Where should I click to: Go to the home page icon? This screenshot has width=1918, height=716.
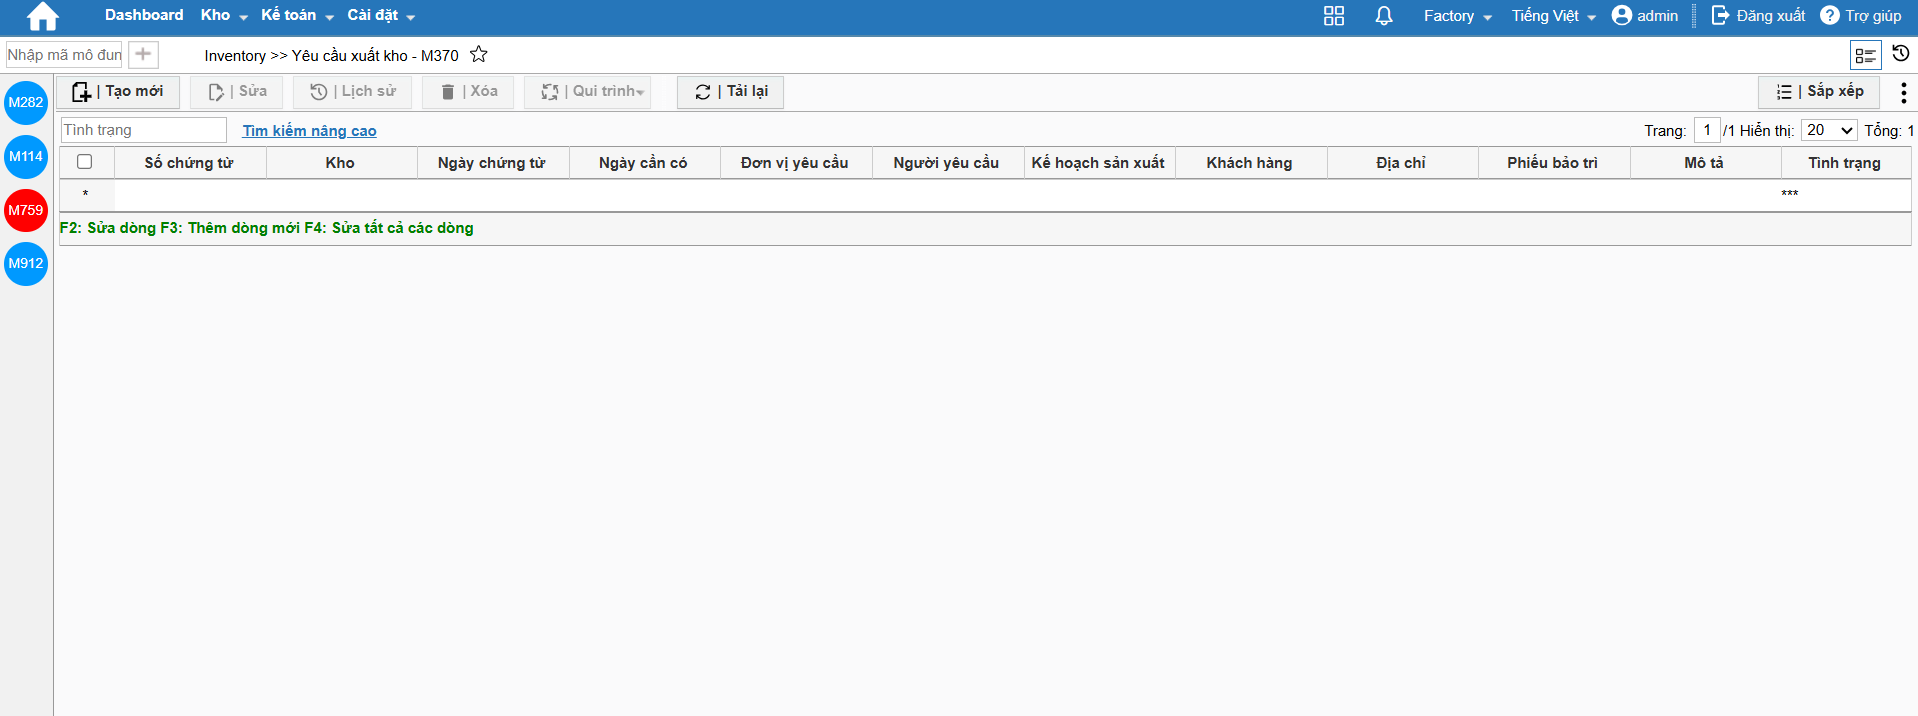coord(43,16)
